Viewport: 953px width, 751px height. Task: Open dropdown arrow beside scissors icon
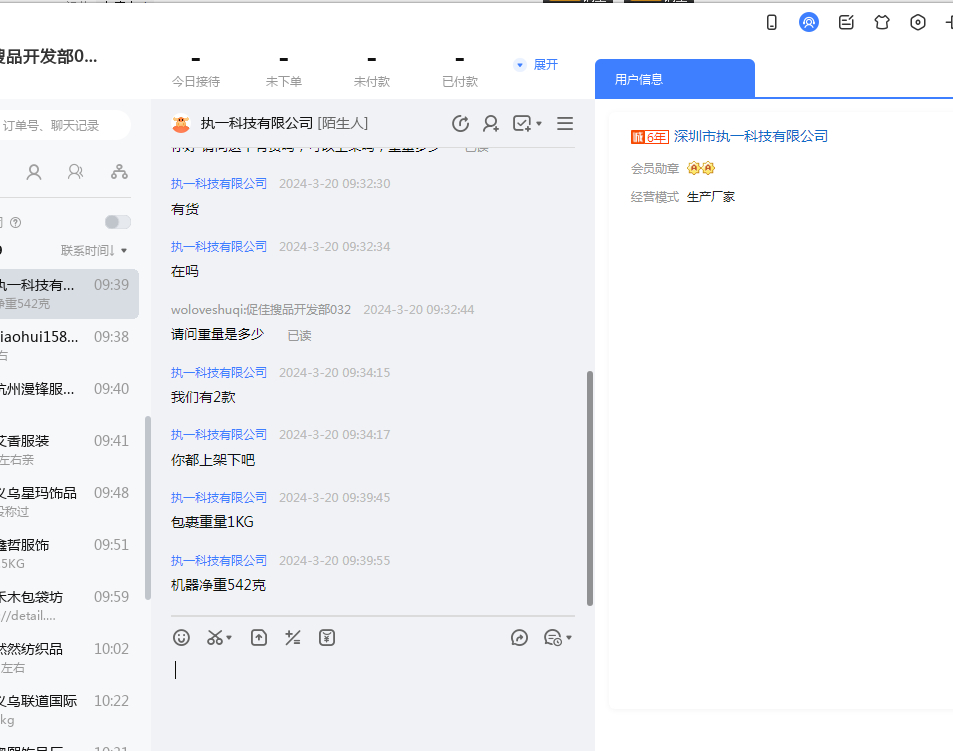pyautogui.click(x=229, y=638)
